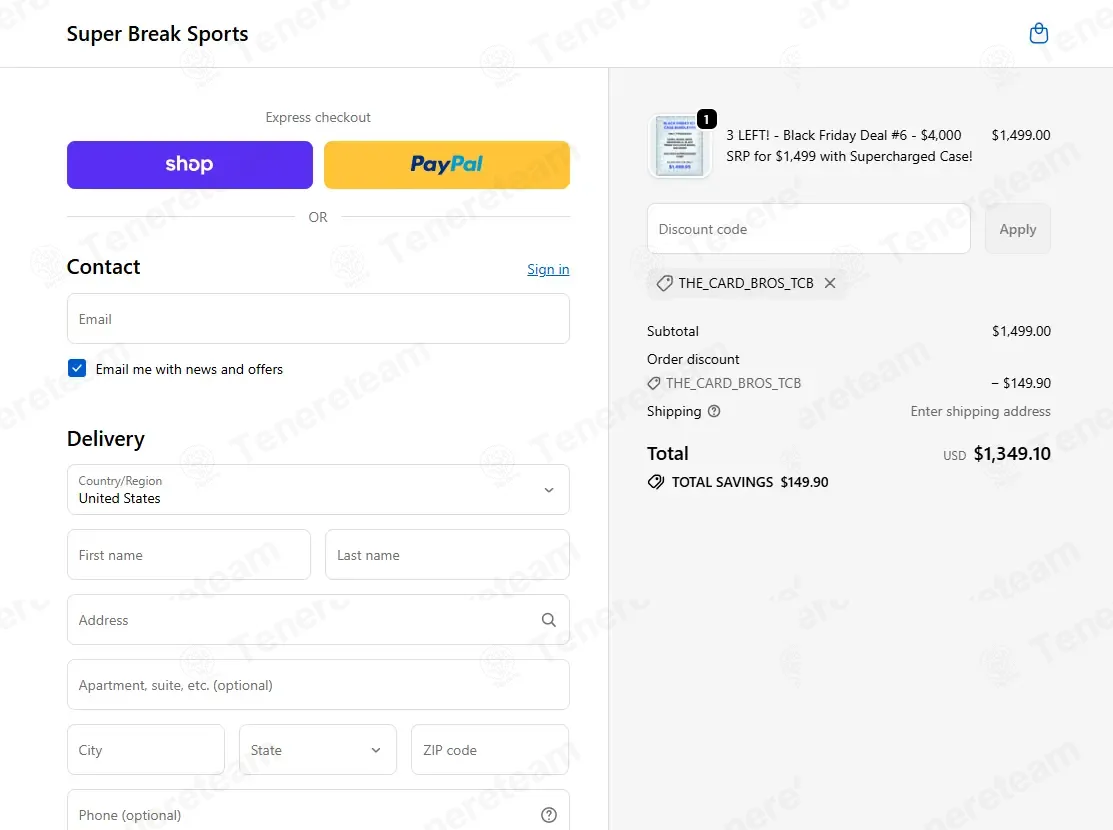Focus the Phone (optional) field
This screenshot has height=830, width=1113.
pos(318,810)
